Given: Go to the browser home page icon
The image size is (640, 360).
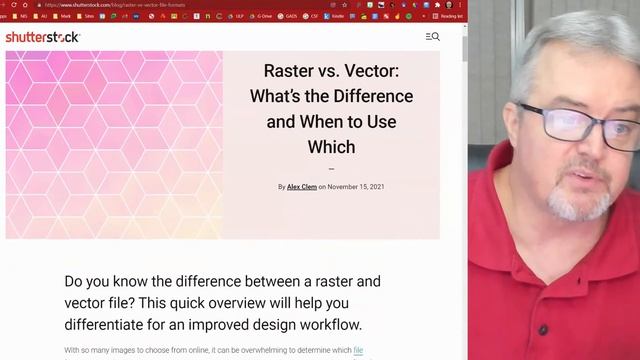Looking at the screenshot, I should click(x=25, y=5).
